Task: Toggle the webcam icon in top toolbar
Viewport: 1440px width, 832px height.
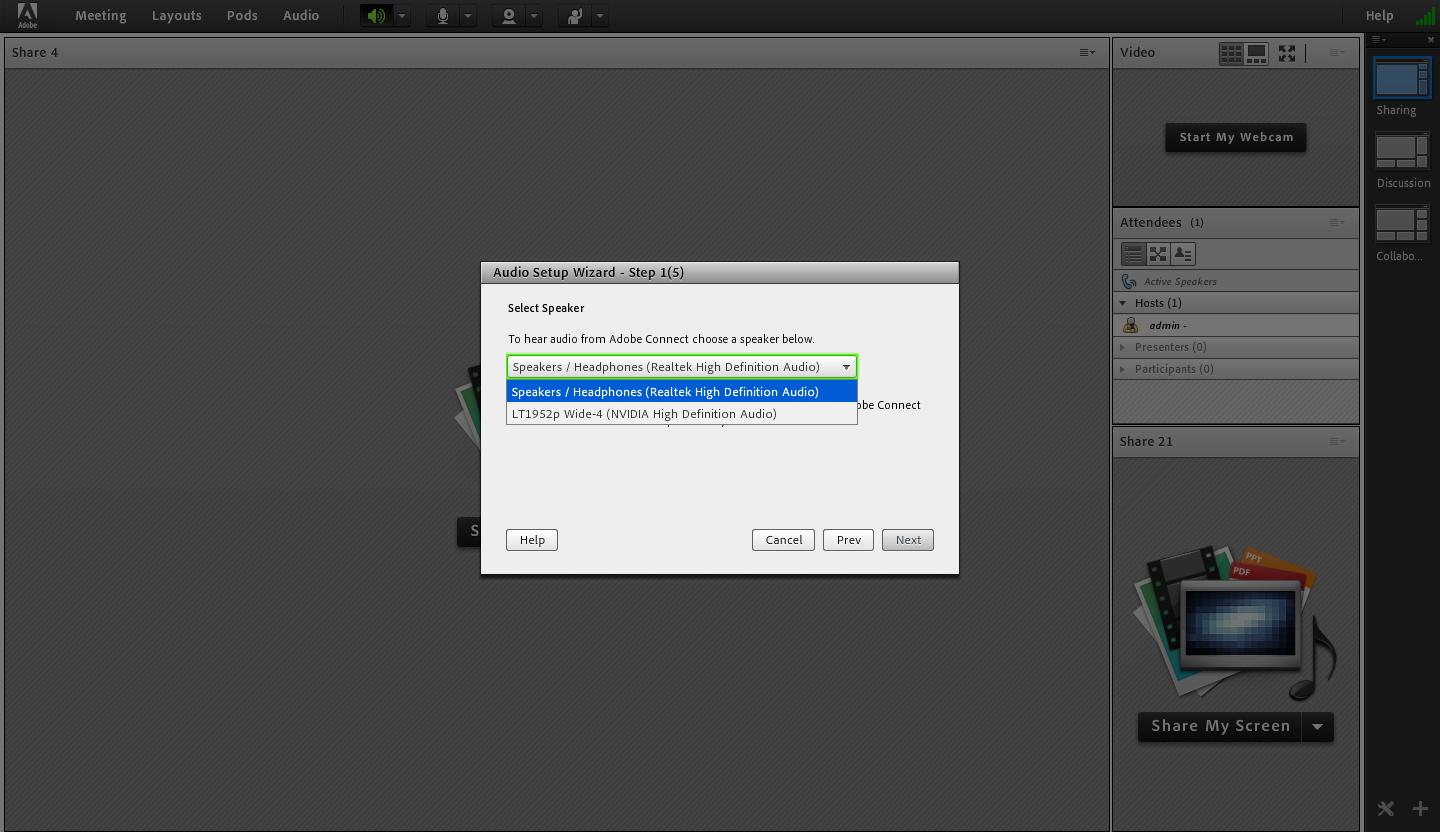Action: (509, 16)
